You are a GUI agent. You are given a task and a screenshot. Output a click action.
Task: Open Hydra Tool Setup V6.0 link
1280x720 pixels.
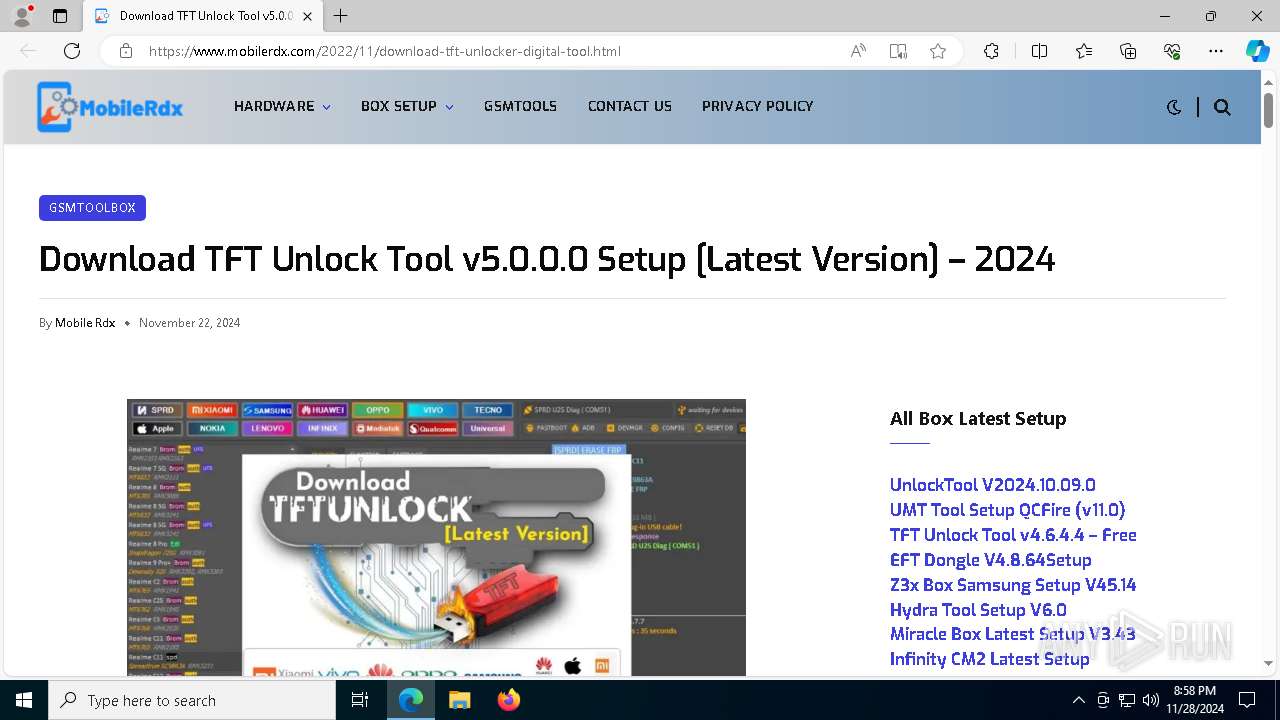(x=978, y=610)
